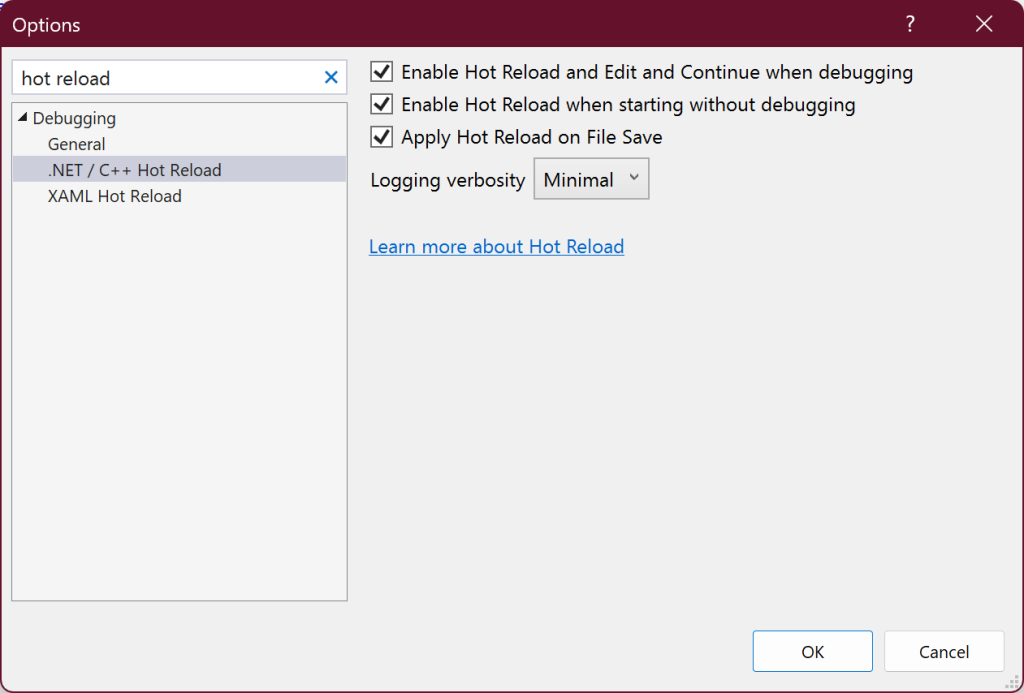Close the Options dialog
1024x693 pixels.
tap(983, 23)
